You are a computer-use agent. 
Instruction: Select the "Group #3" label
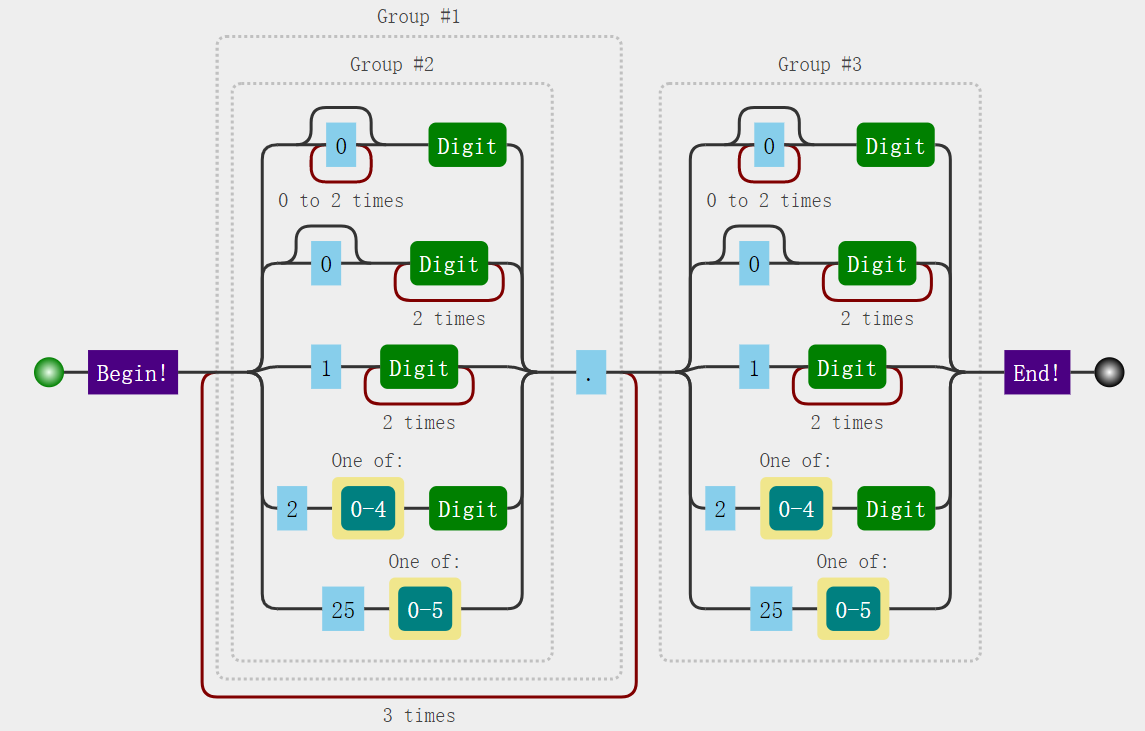[x=820, y=65]
